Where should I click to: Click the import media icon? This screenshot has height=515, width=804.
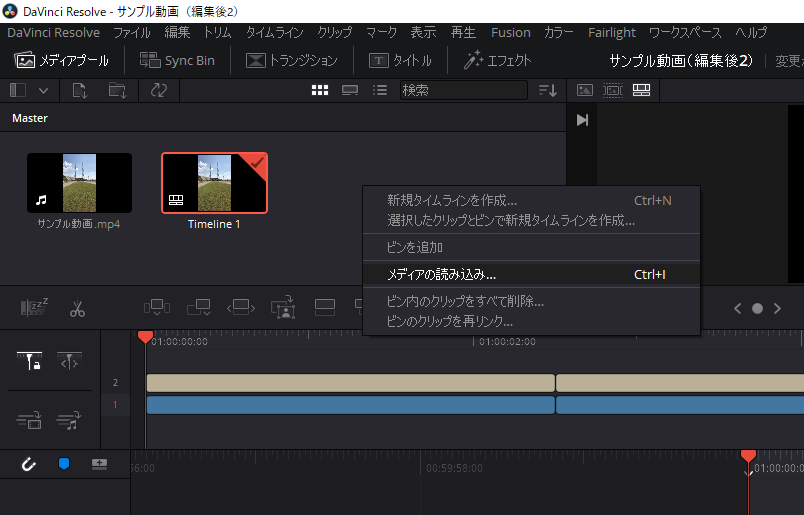(79, 90)
